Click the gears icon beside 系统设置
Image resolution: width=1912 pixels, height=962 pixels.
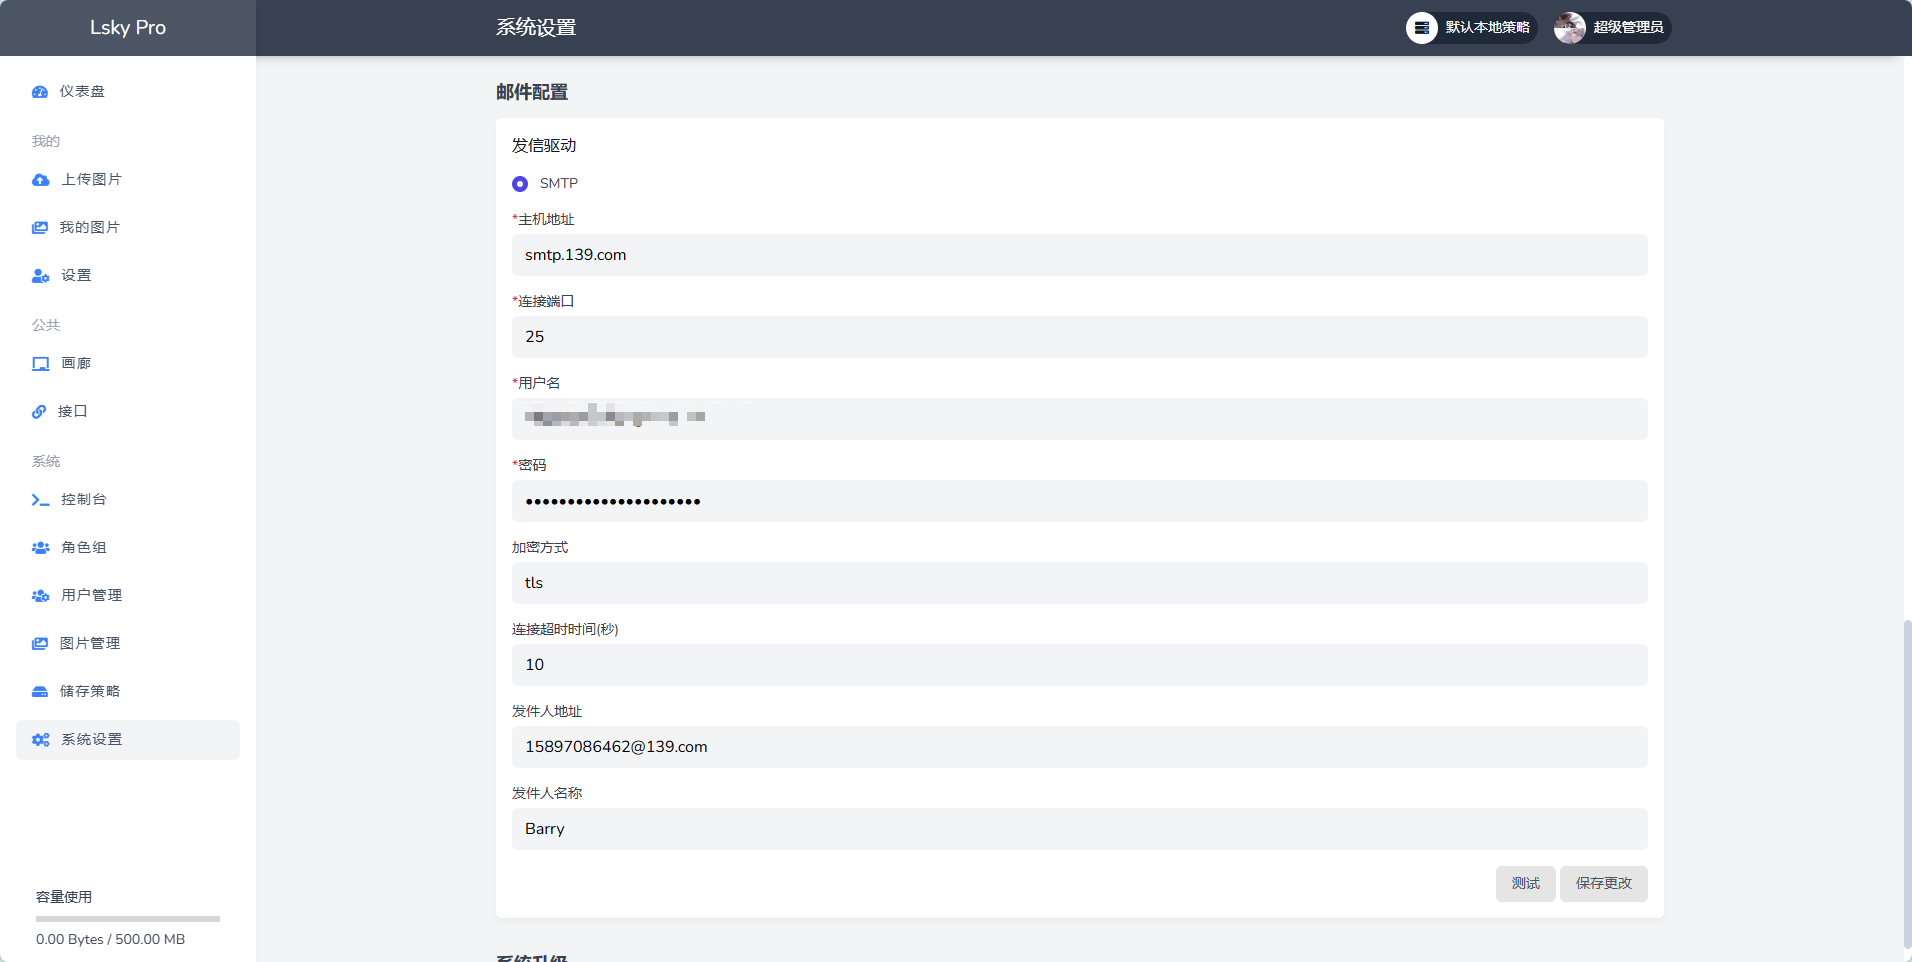[40, 740]
